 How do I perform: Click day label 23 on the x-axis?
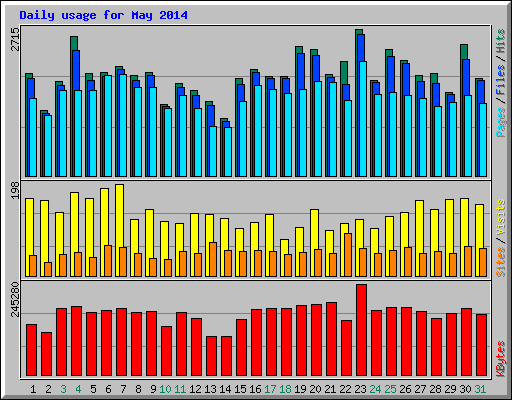360,389
